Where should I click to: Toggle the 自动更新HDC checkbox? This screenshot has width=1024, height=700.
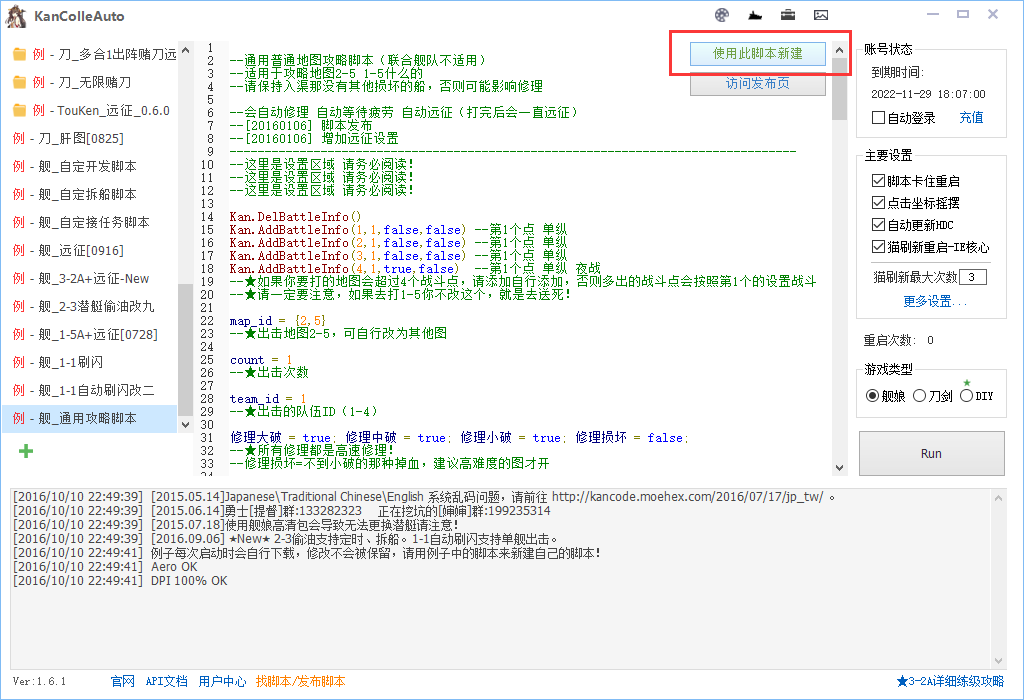[878, 225]
